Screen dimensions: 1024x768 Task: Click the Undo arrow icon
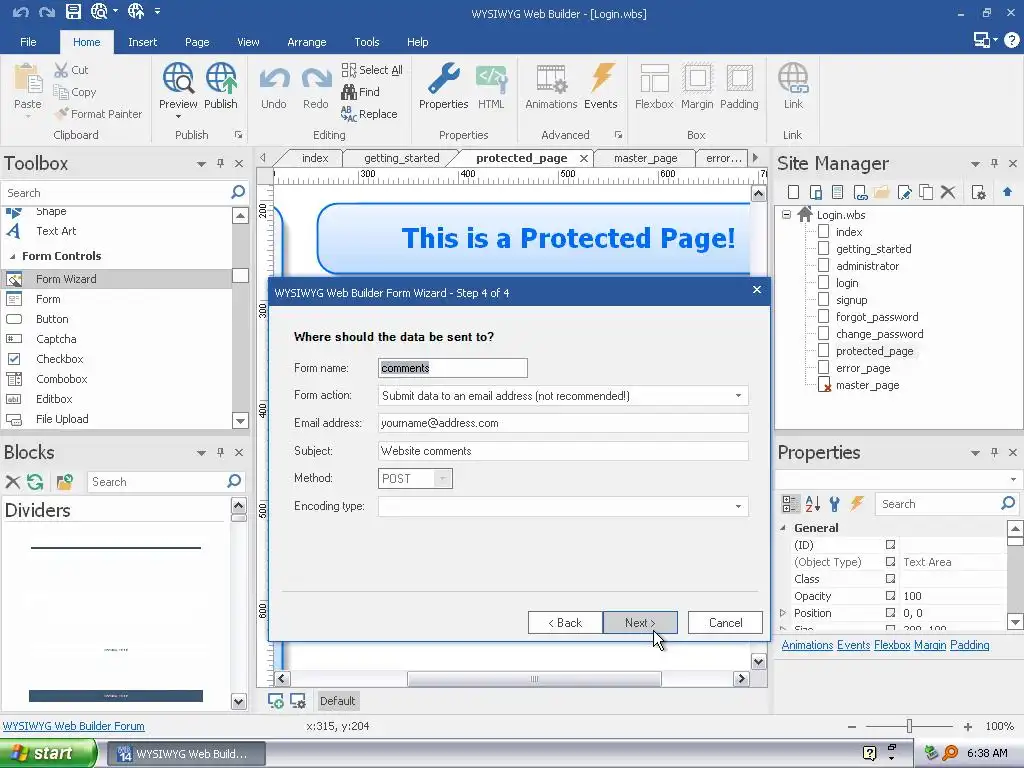pos(274,80)
